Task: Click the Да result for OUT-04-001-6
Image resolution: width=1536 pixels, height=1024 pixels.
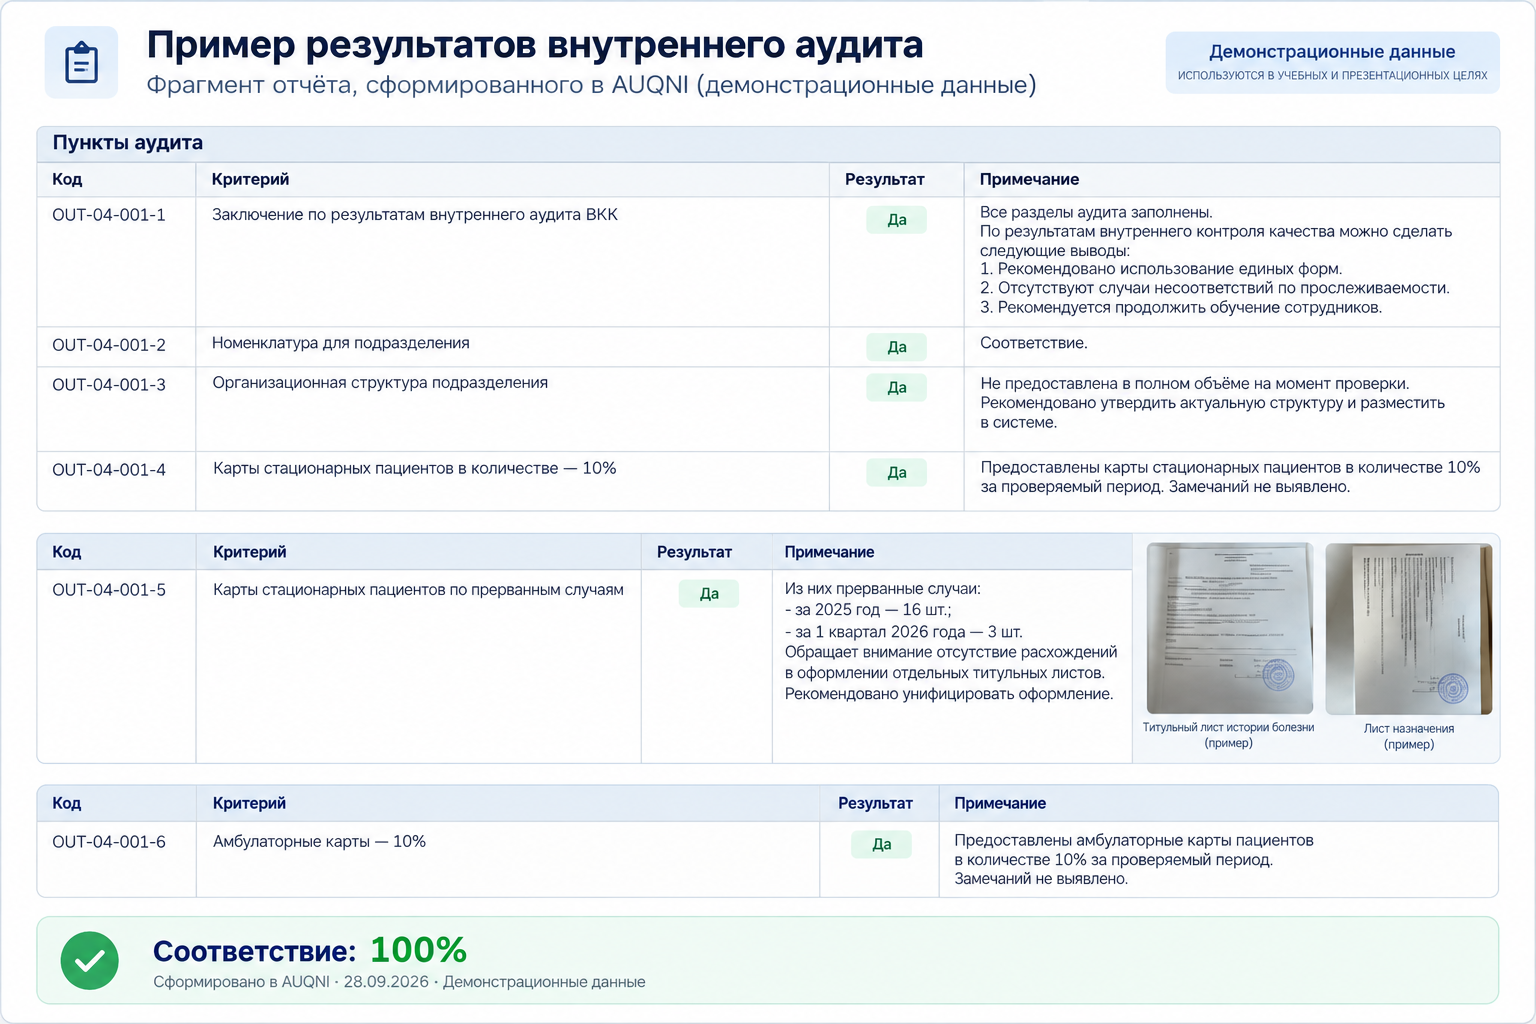Action: point(881,844)
